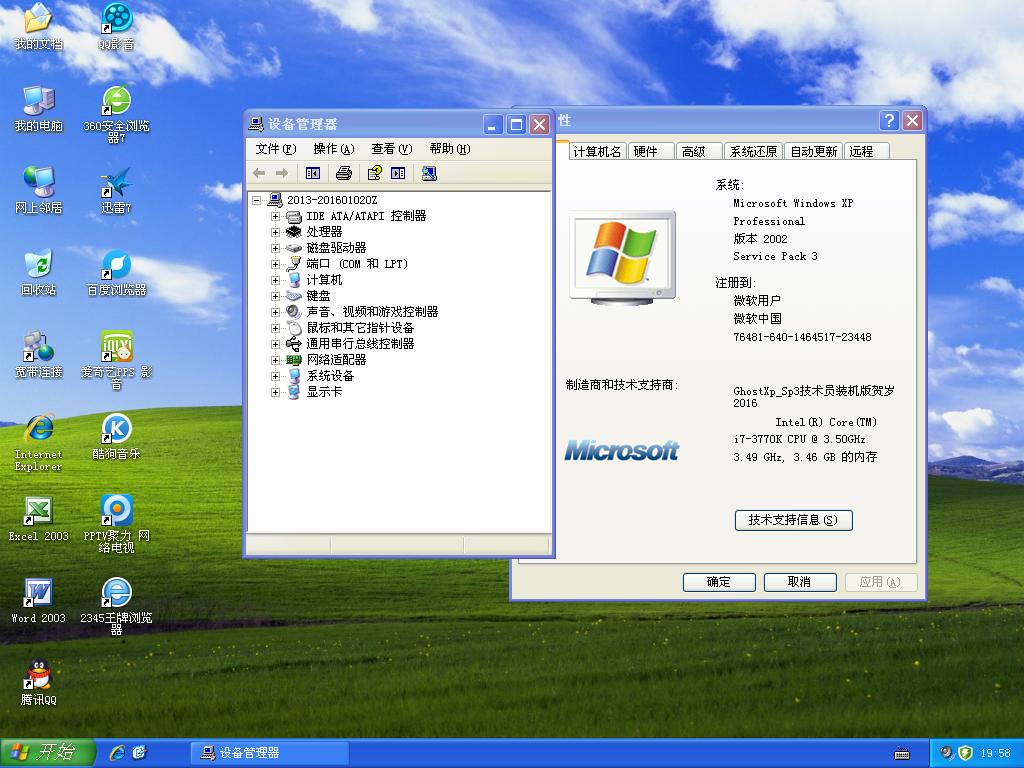This screenshot has height=768, width=1024.
Task: Launch 爱奇艺PPS影音 shortcut
Action: pyautogui.click(x=116, y=360)
